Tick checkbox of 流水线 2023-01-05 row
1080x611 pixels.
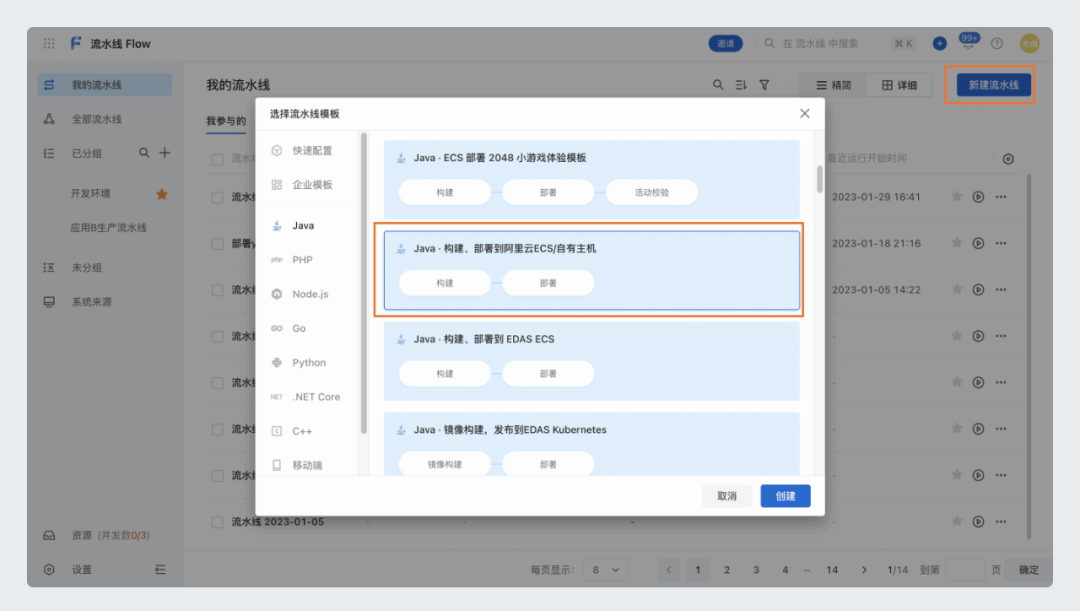point(218,522)
